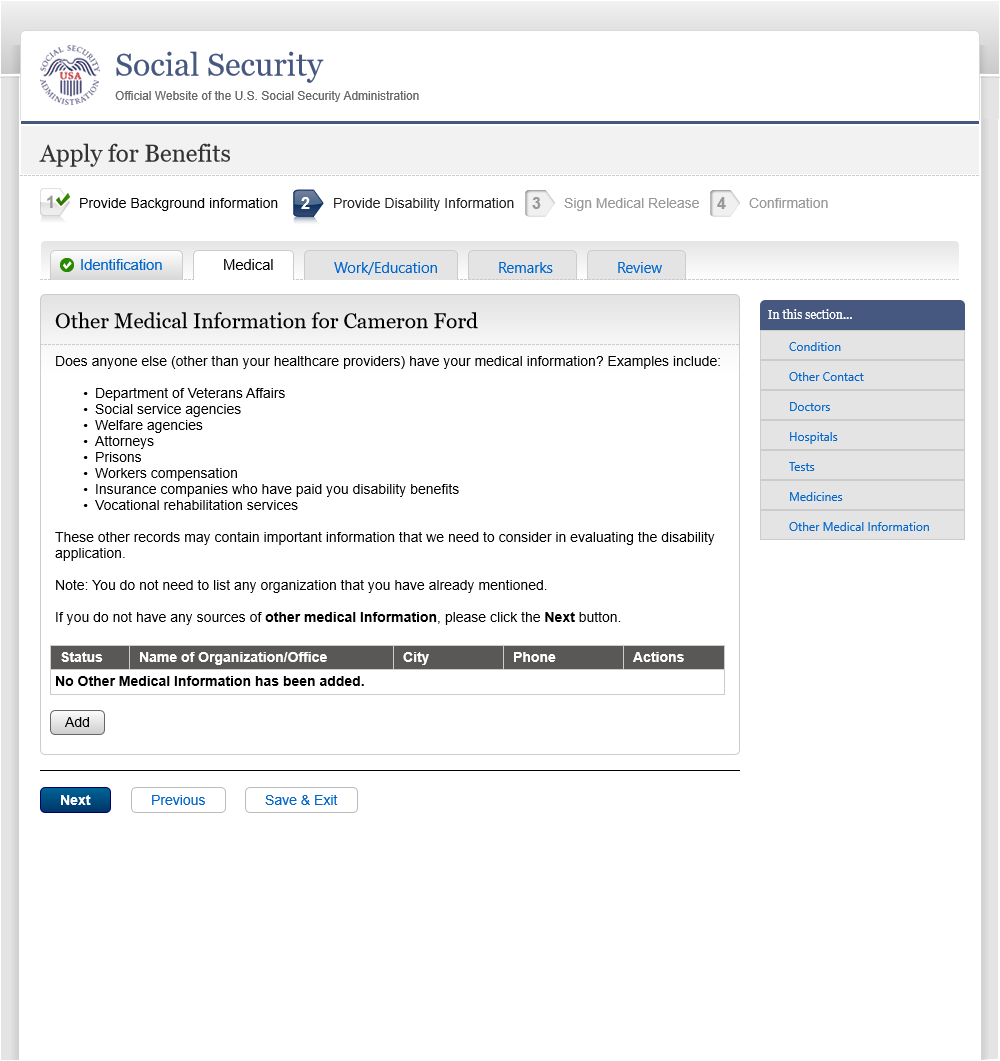This screenshot has width=1000, height=1061.
Task: Select the Medicines sidebar link
Action: coord(815,497)
